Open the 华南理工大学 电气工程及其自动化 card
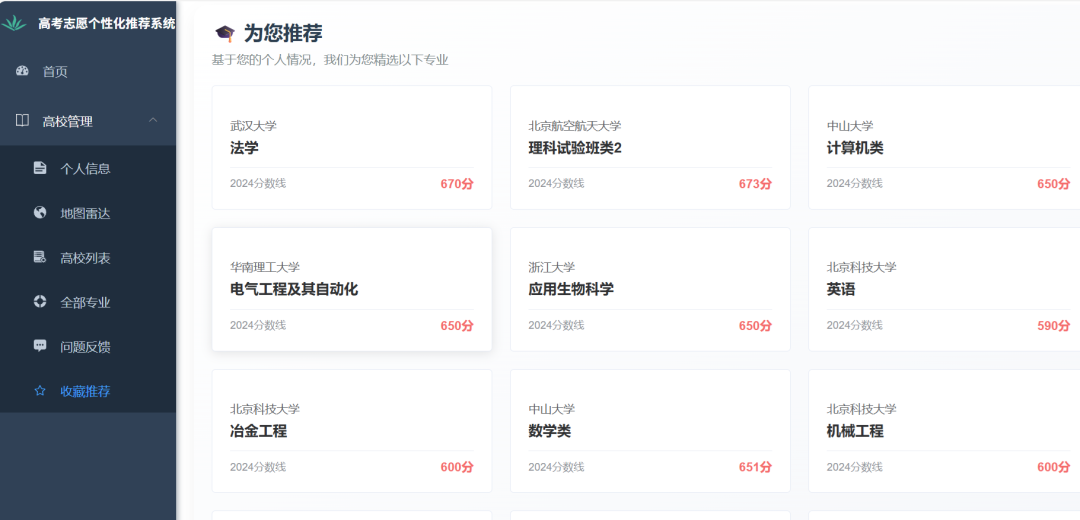Viewport: 1080px width, 520px height. click(352, 289)
